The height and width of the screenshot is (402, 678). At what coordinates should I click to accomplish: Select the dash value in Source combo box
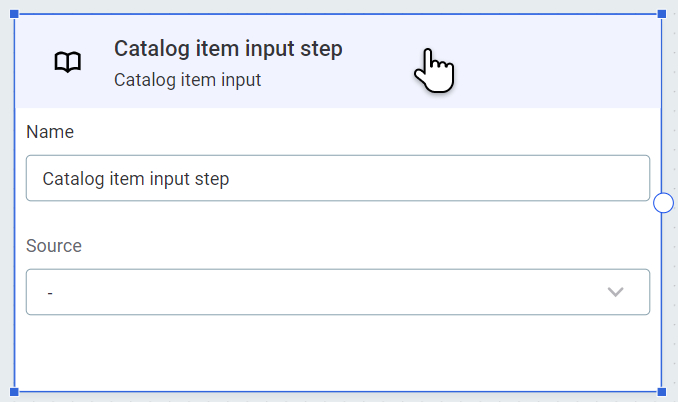[x=50, y=292]
